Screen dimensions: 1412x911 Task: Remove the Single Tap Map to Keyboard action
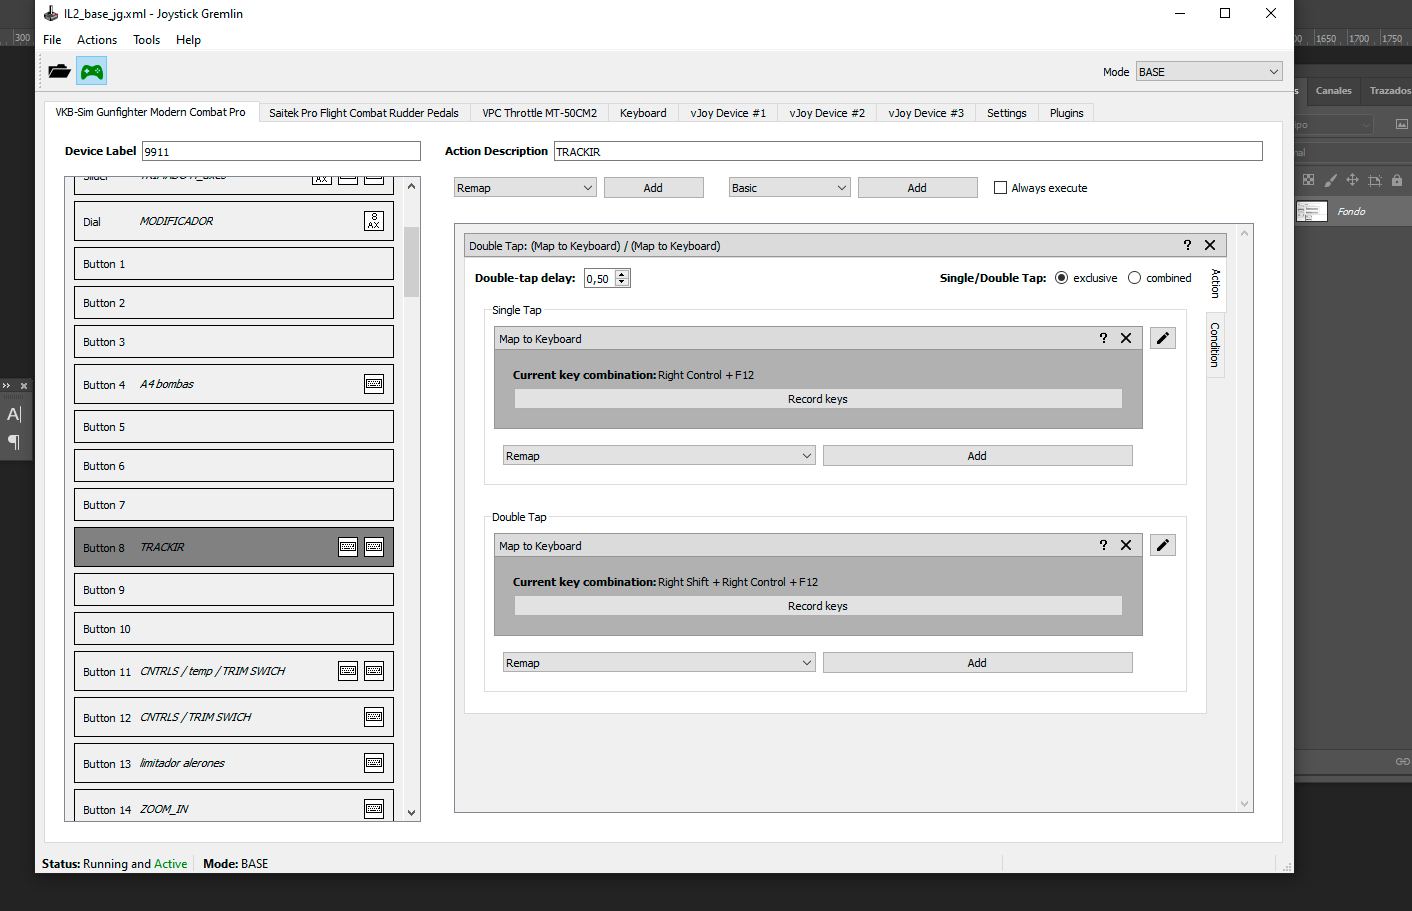[1126, 339]
